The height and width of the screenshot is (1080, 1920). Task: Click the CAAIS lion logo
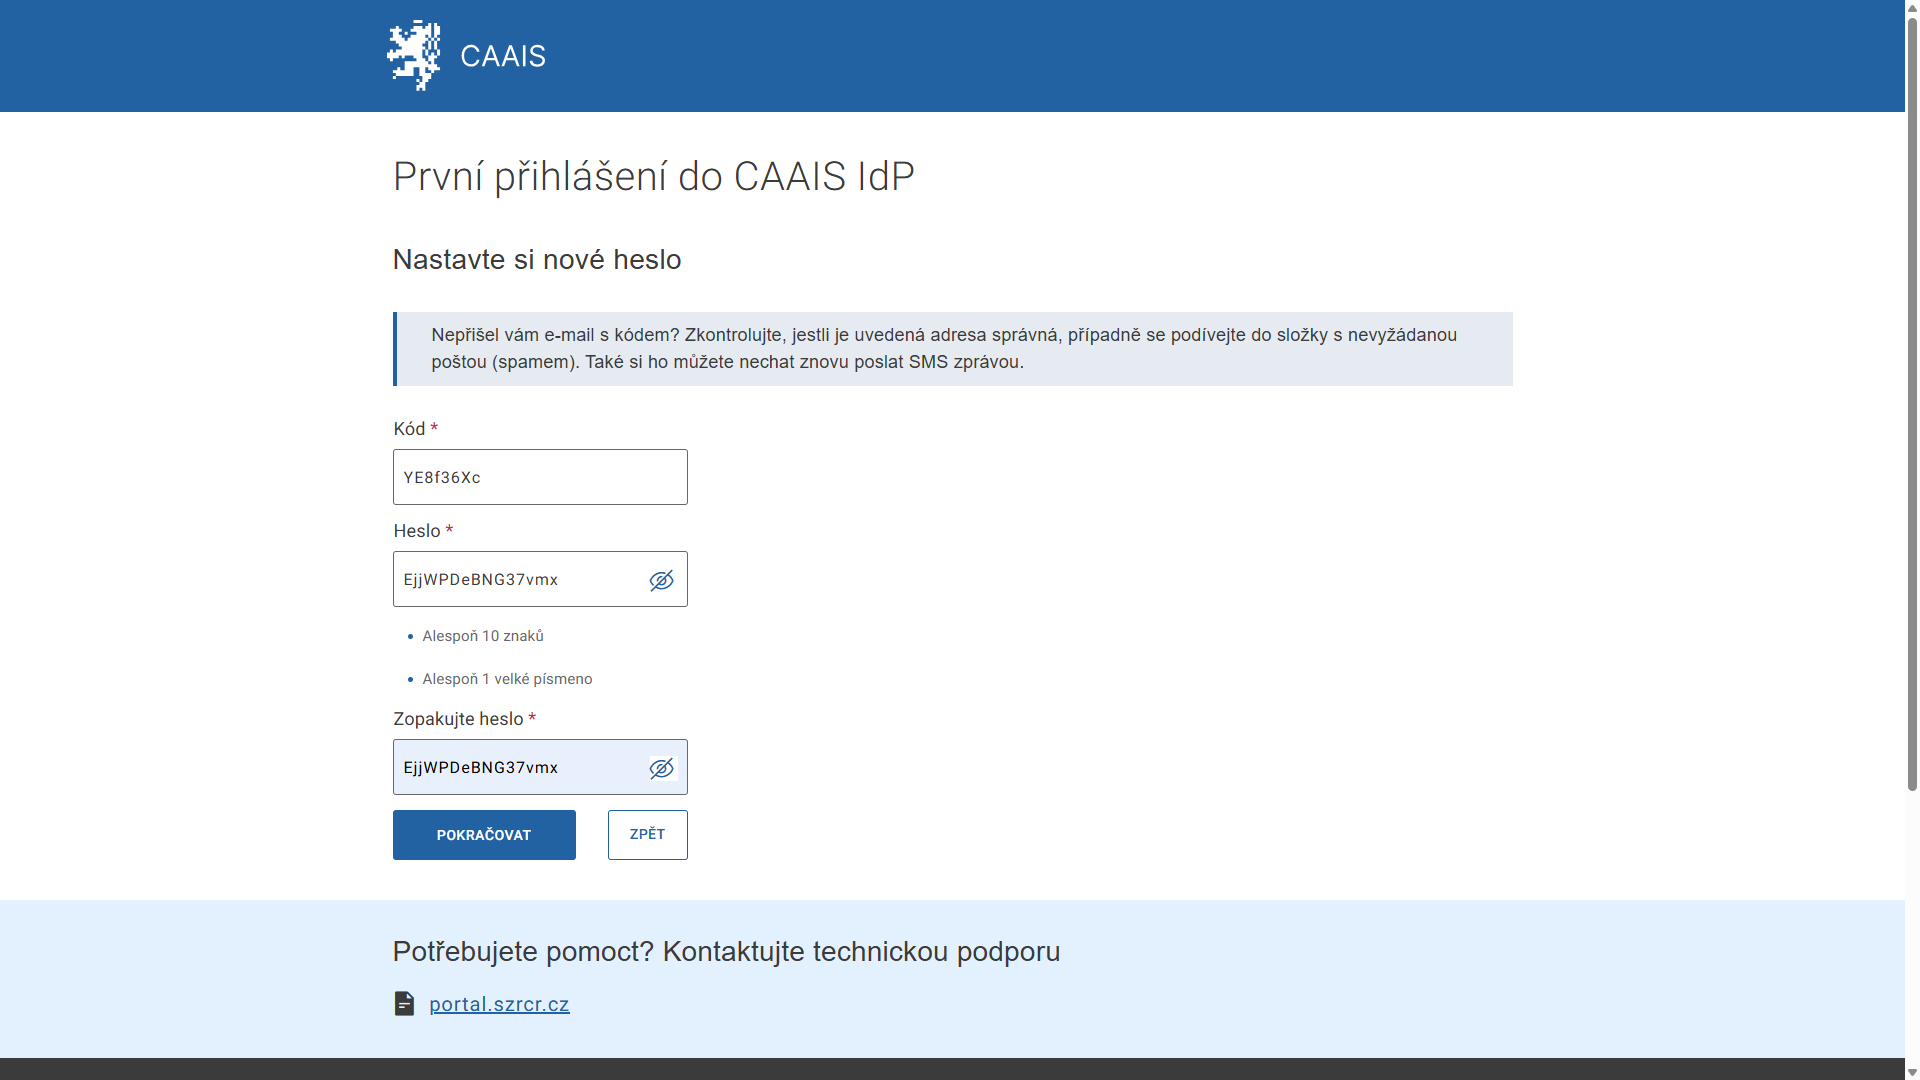pyautogui.click(x=414, y=56)
